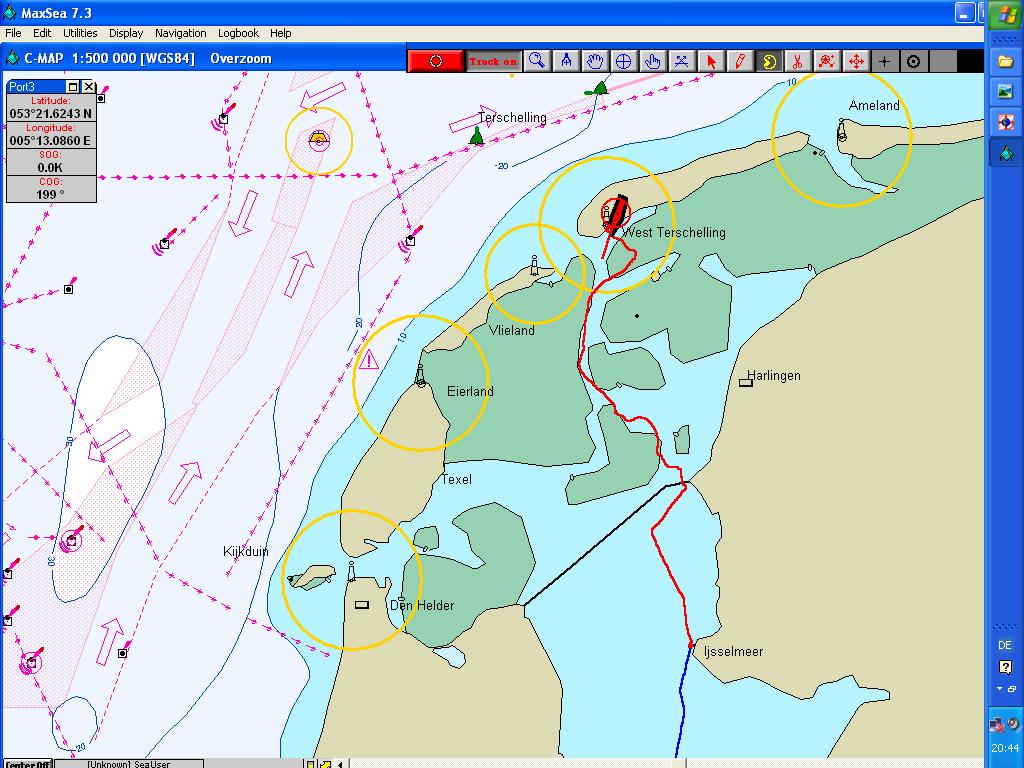This screenshot has width=1024, height=768.
Task: Click the red four-way move arrows tool
Action: click(x=856, y=61)
